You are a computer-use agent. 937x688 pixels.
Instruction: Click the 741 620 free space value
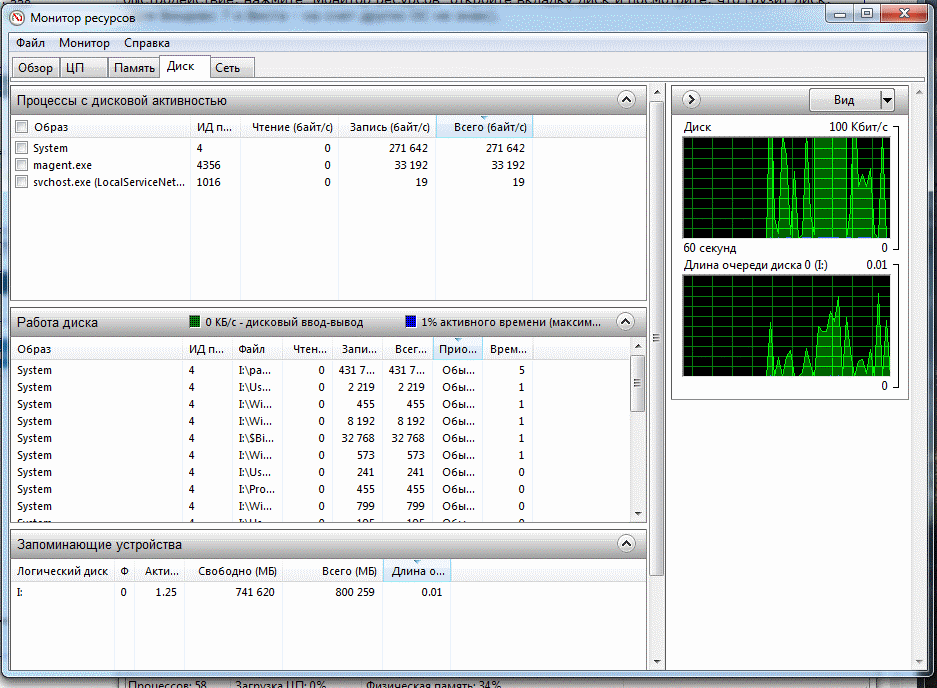(x=255, y=592)
